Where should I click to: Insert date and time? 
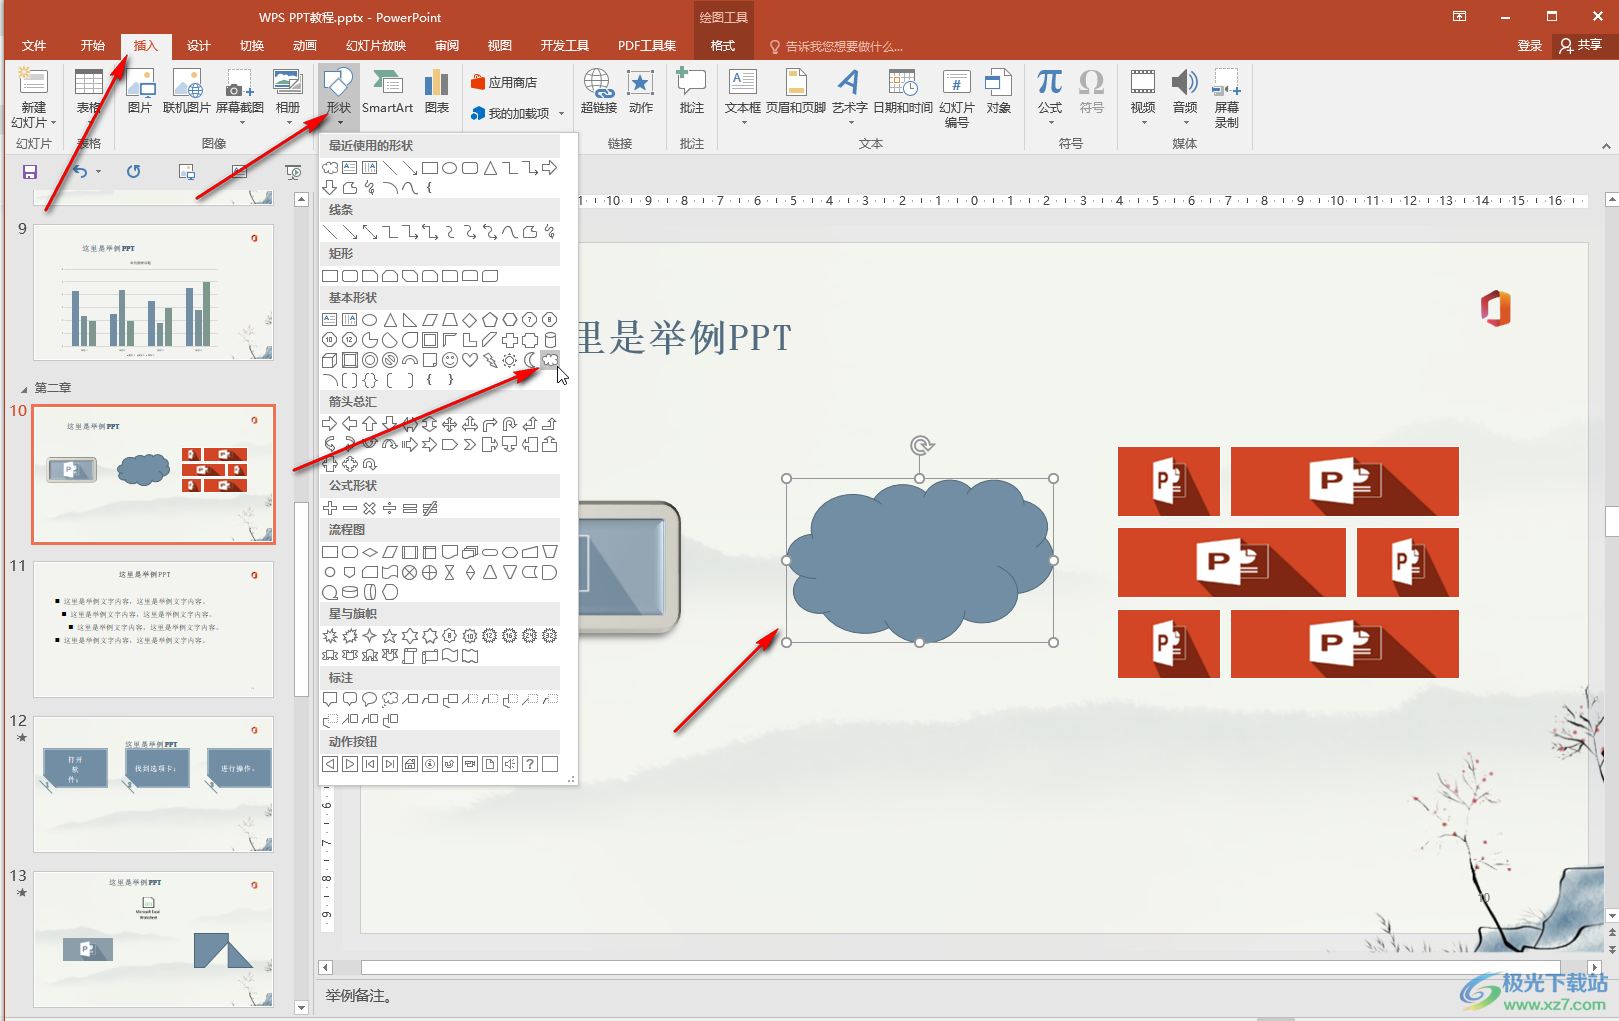[903, 92]
